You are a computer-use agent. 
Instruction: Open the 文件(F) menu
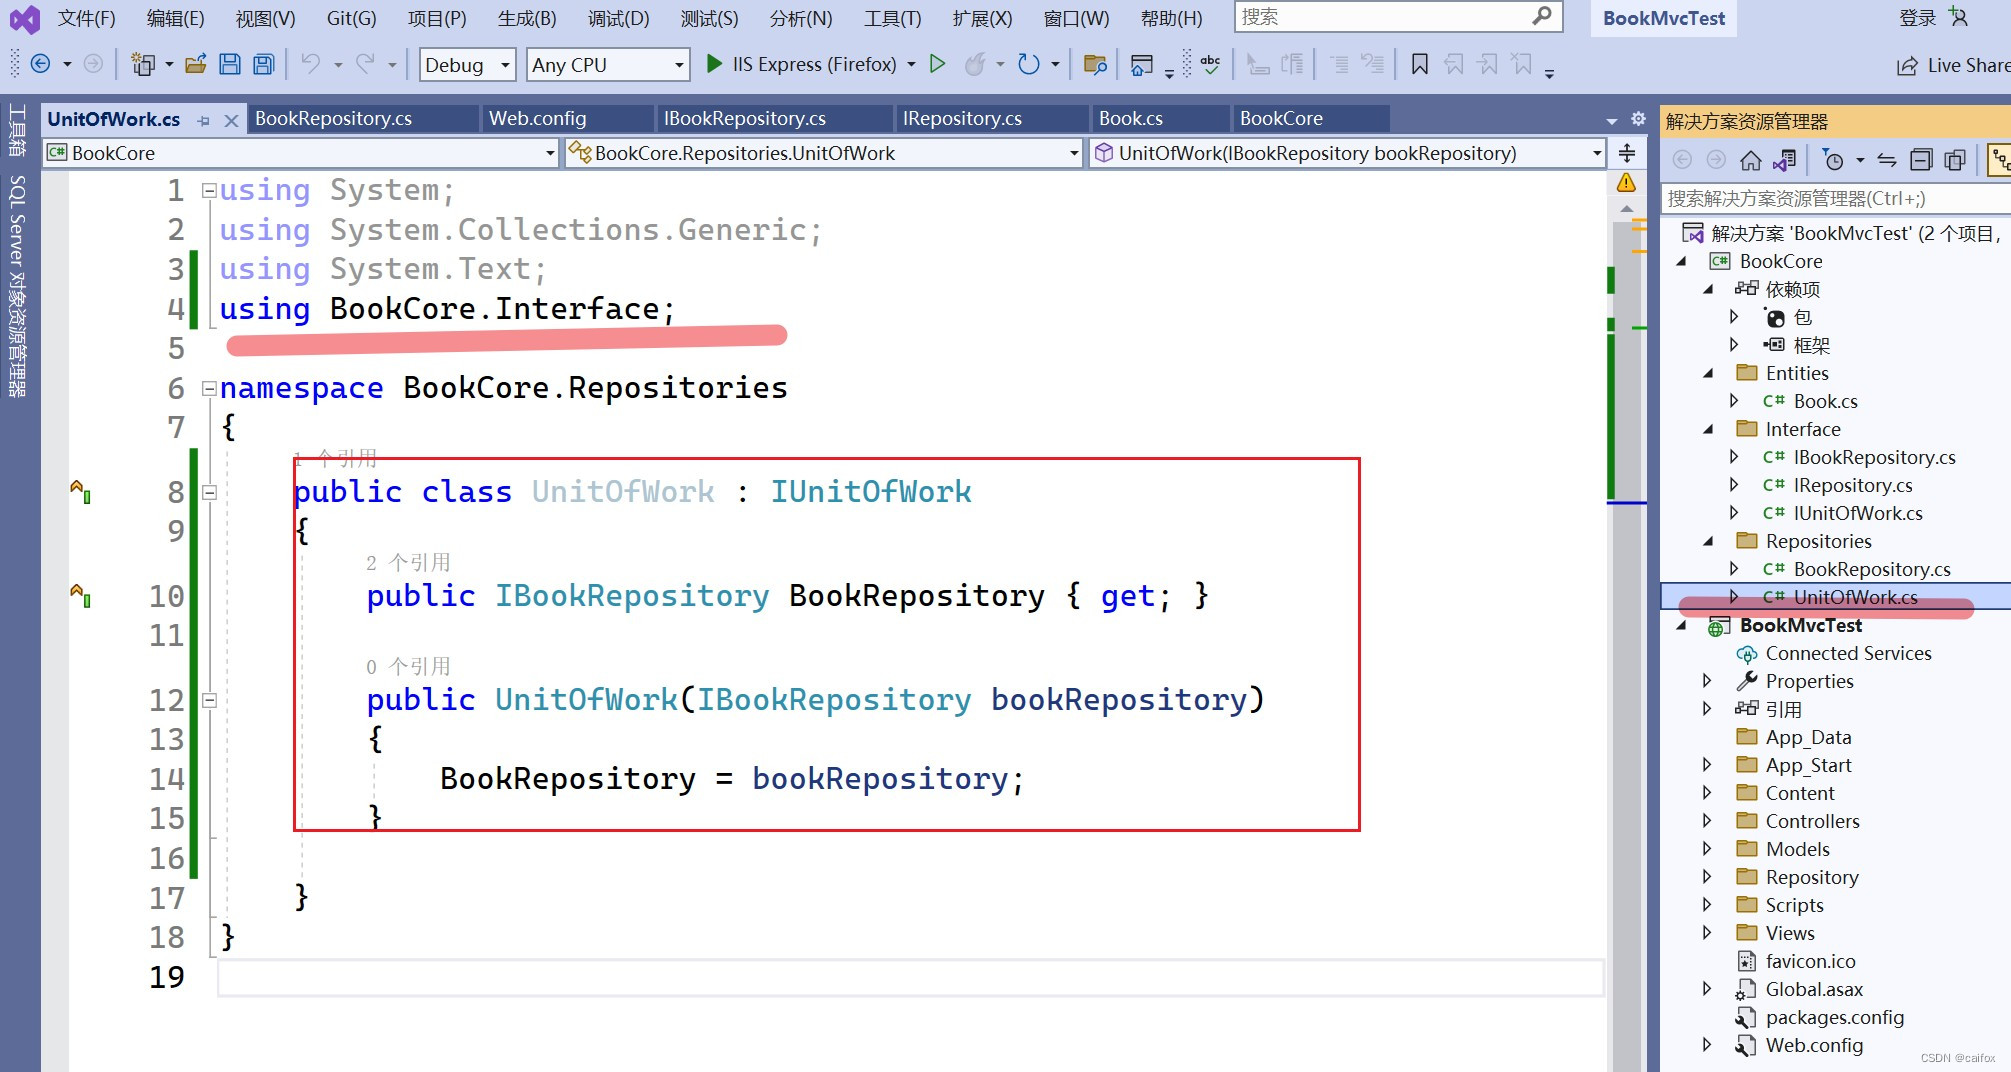(87, 18)
